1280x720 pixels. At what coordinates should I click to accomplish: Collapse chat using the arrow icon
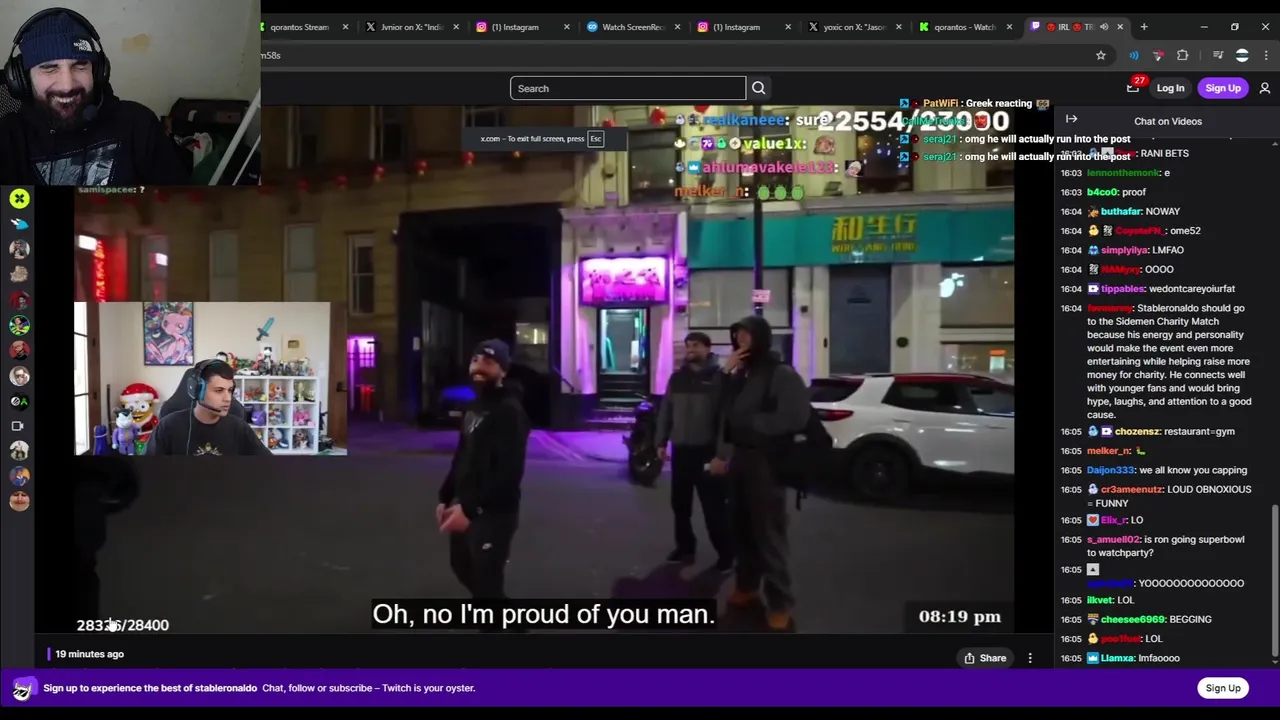[x=1071, y=120]
